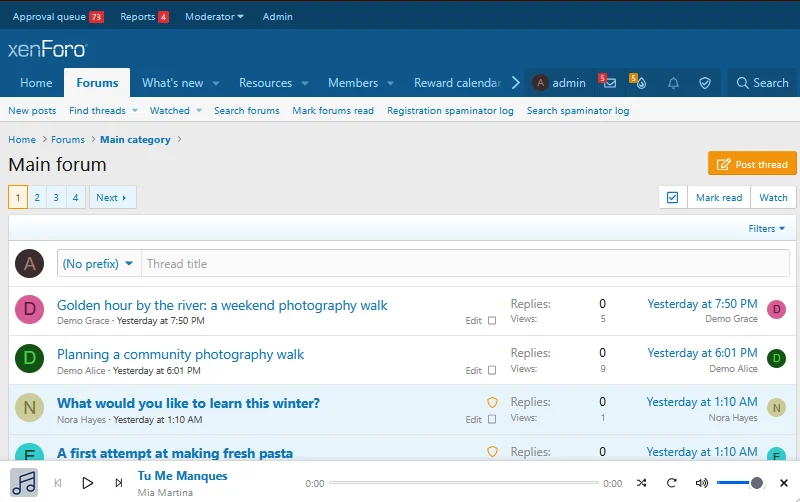Click the xenForo logo
The height and width of the screenshot is (502, 800).
coord(47,49)
